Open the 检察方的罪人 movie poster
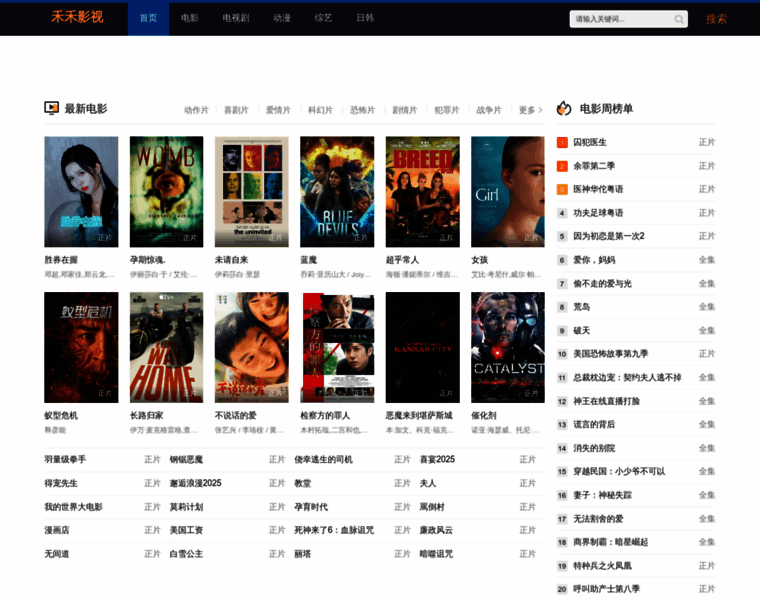This screenshot has height=600, width=760. [x=337, y=347]
